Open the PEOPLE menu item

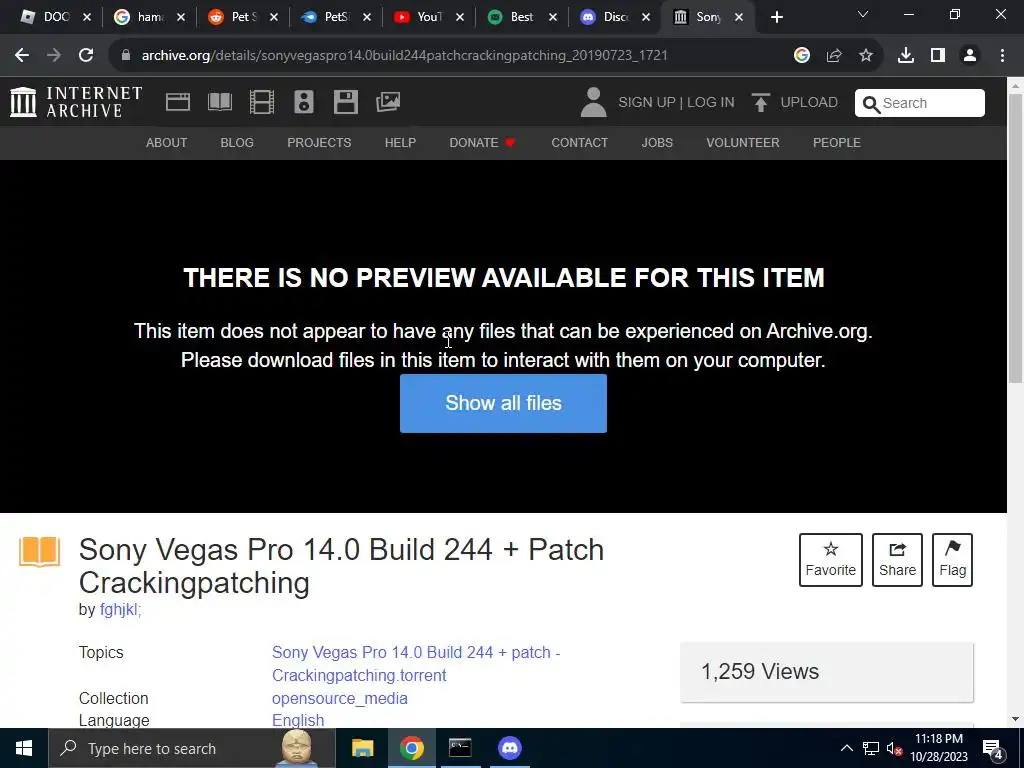pos(837,142)
